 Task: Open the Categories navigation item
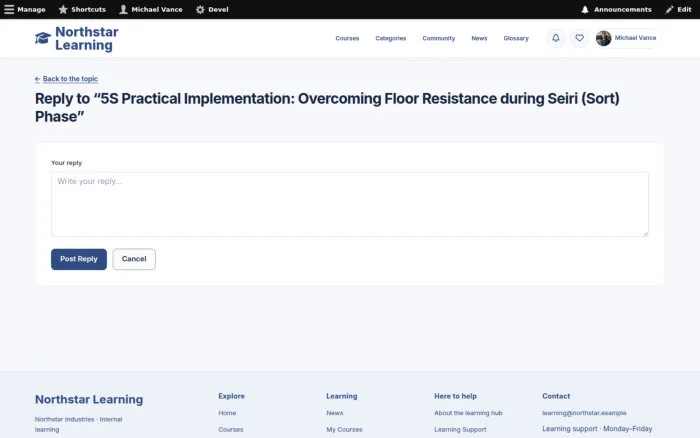(x=391, y=38)
